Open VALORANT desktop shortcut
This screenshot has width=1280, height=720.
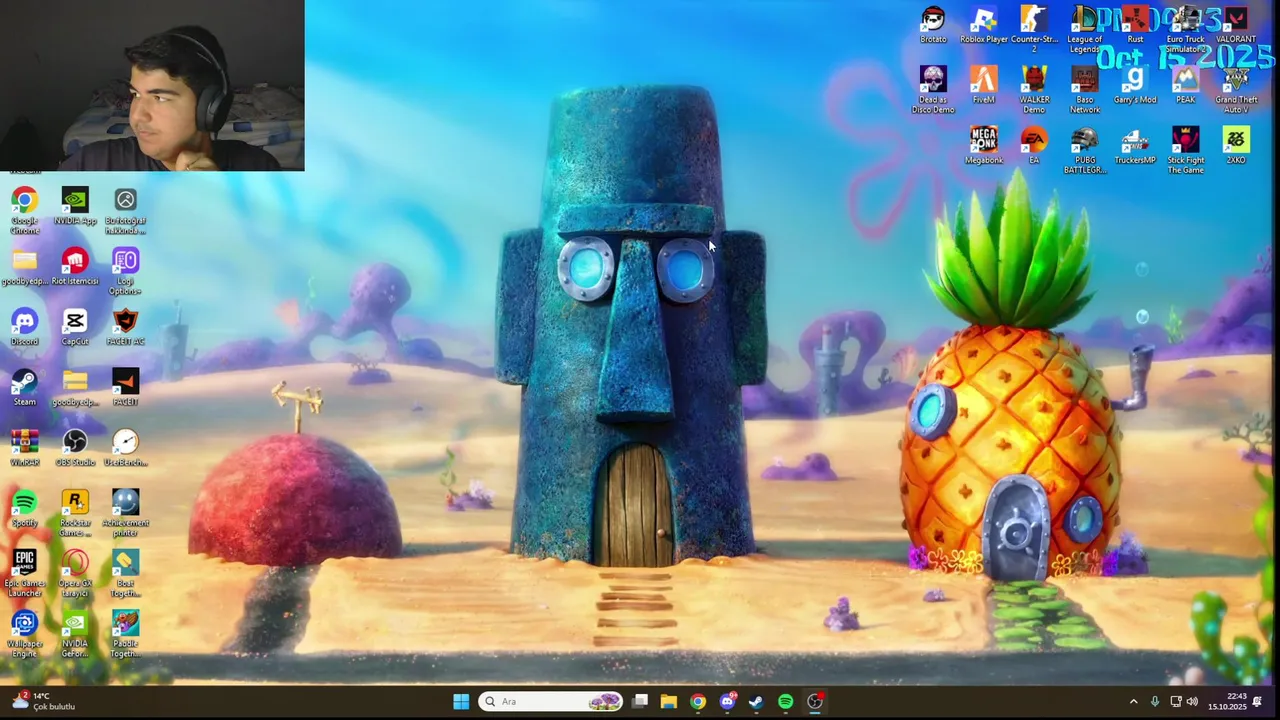pos(1236,25)
